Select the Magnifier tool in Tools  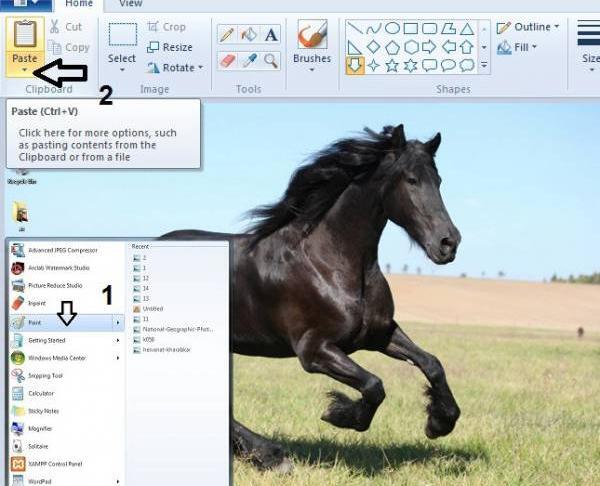[x=271, y=61]
